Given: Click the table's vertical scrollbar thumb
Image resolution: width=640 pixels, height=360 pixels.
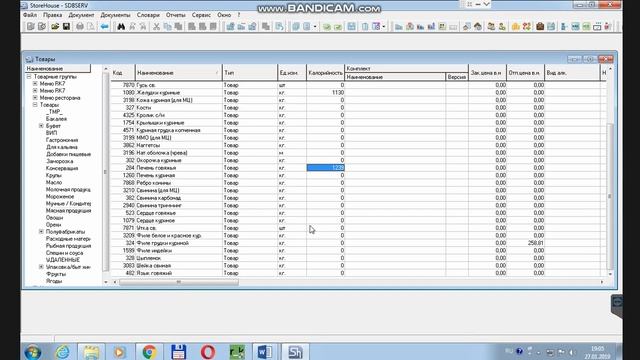Looking at the screenshot, I should (610, 196).
